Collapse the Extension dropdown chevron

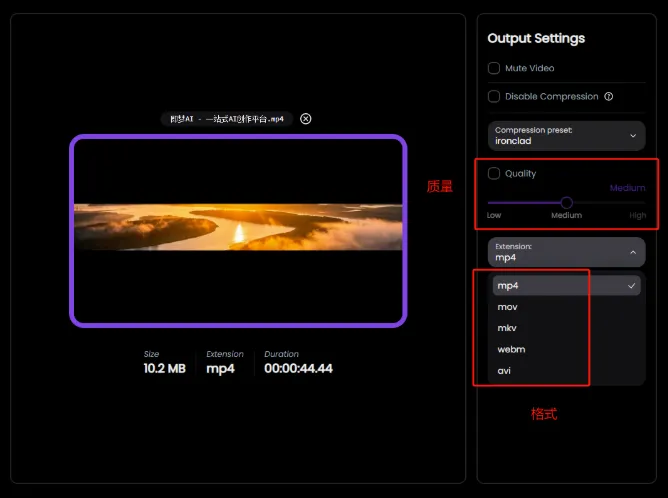pos(633,252)
